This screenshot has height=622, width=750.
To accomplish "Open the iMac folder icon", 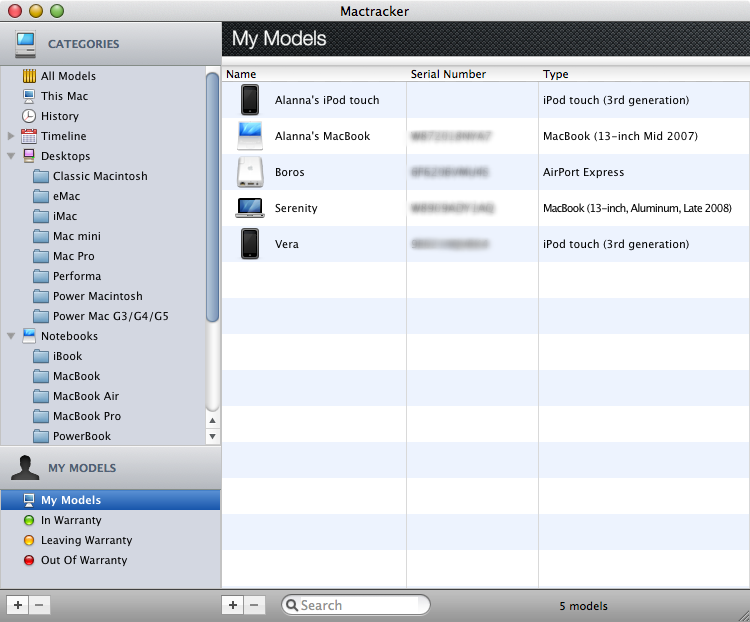I will 41,217.
